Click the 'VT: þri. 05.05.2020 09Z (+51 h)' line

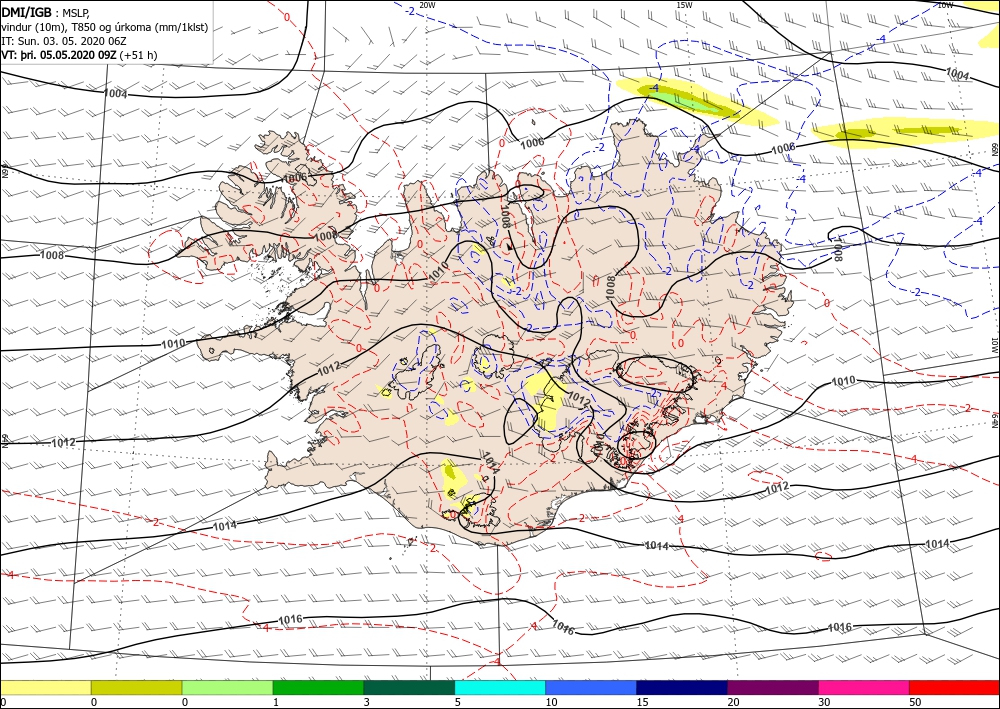(x=80, y=55)
